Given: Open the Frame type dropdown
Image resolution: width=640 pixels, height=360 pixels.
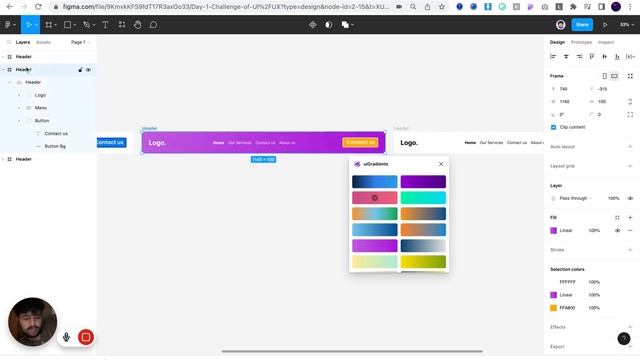Looking at the screenshot, I should click(559, 76).
